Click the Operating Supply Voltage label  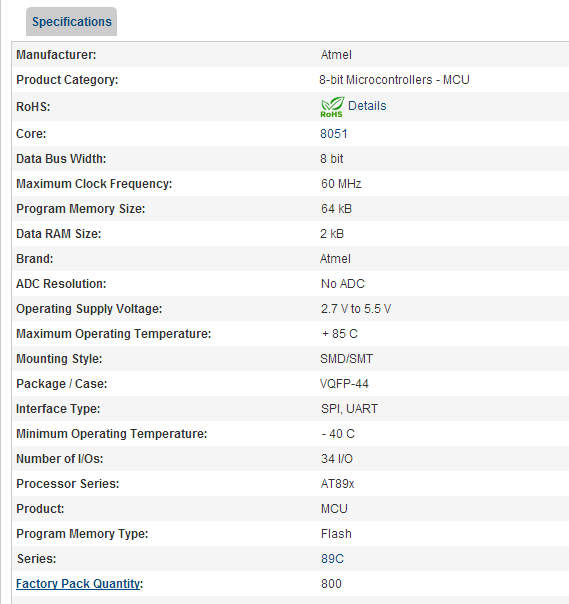coord(89,309)
